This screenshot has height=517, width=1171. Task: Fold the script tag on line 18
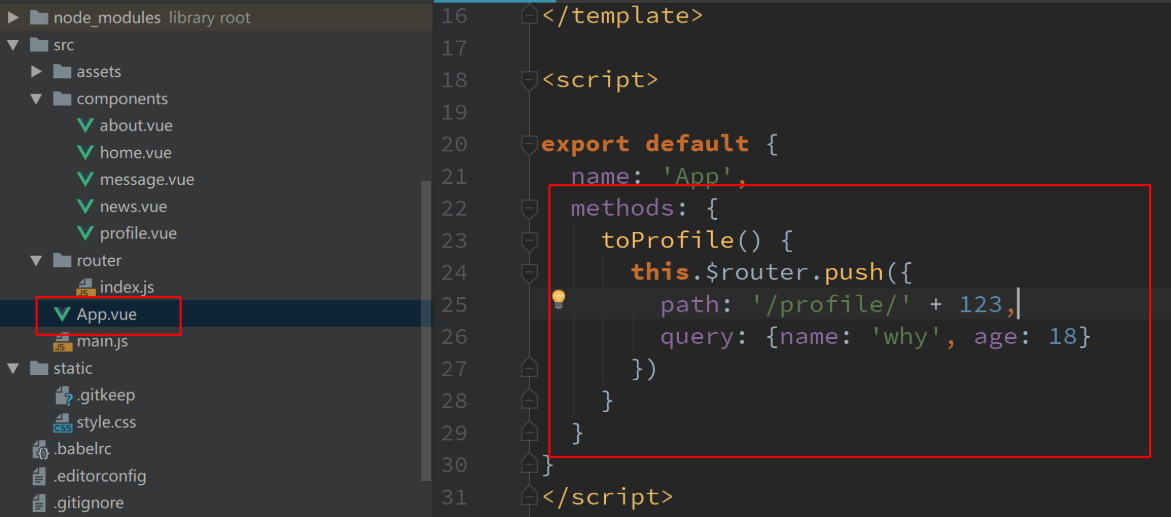click(x=529, y=79)
